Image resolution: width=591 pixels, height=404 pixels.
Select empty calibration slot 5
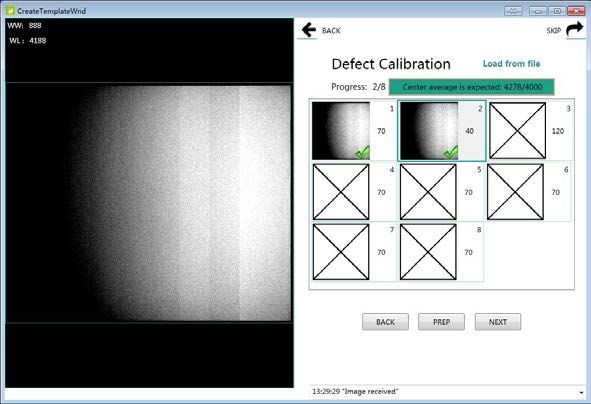click(x=428, y=192)
